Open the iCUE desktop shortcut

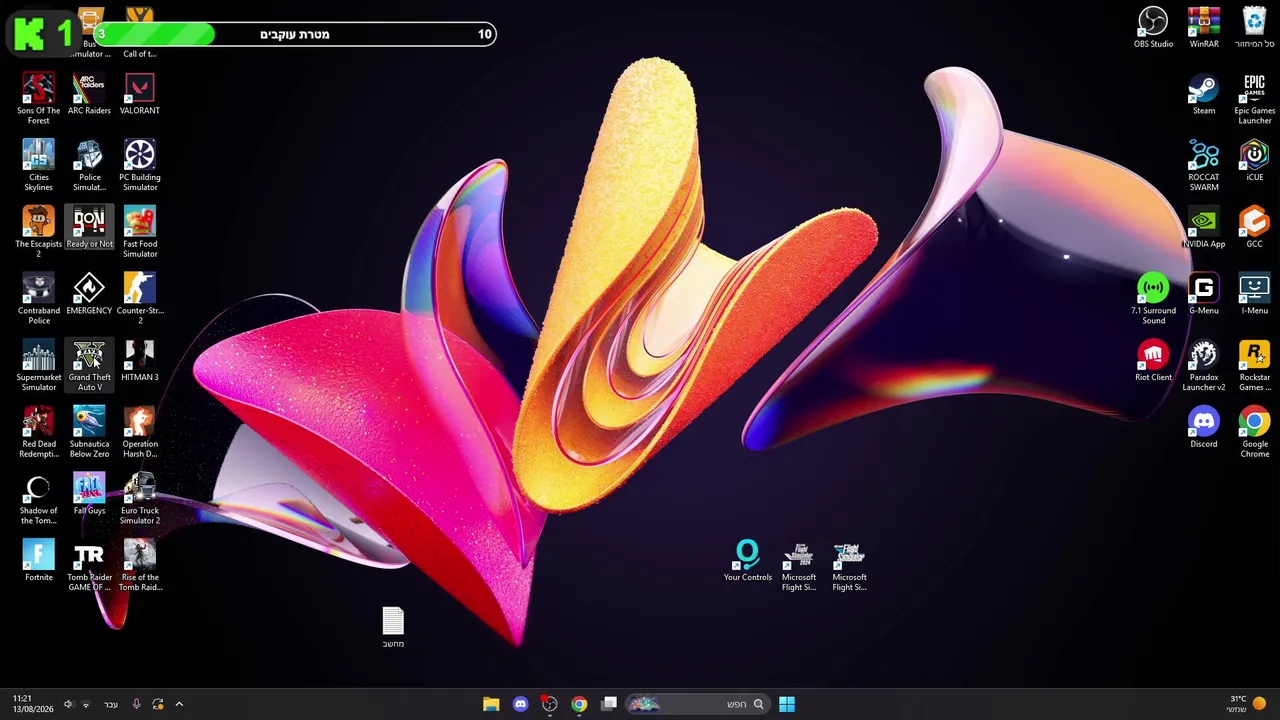[x=1255, y=161]
